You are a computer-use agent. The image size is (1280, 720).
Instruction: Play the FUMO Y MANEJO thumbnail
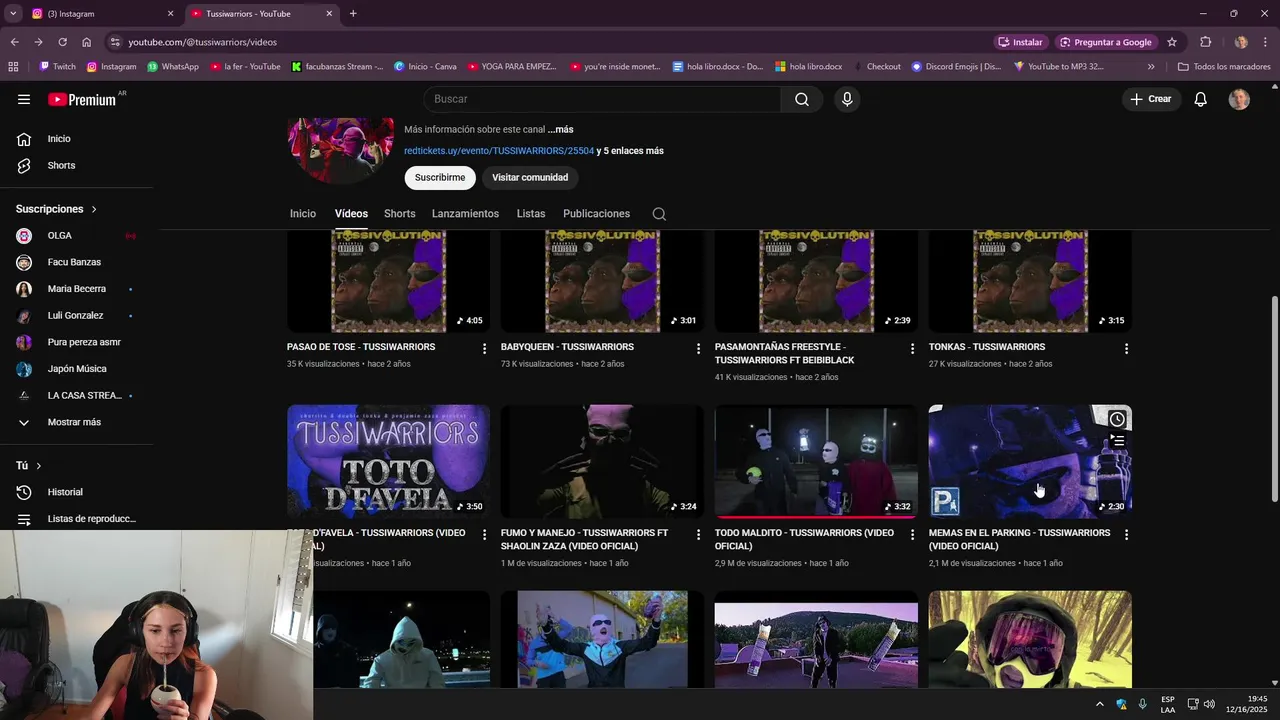pyautogui.click(x=602, y=462)
